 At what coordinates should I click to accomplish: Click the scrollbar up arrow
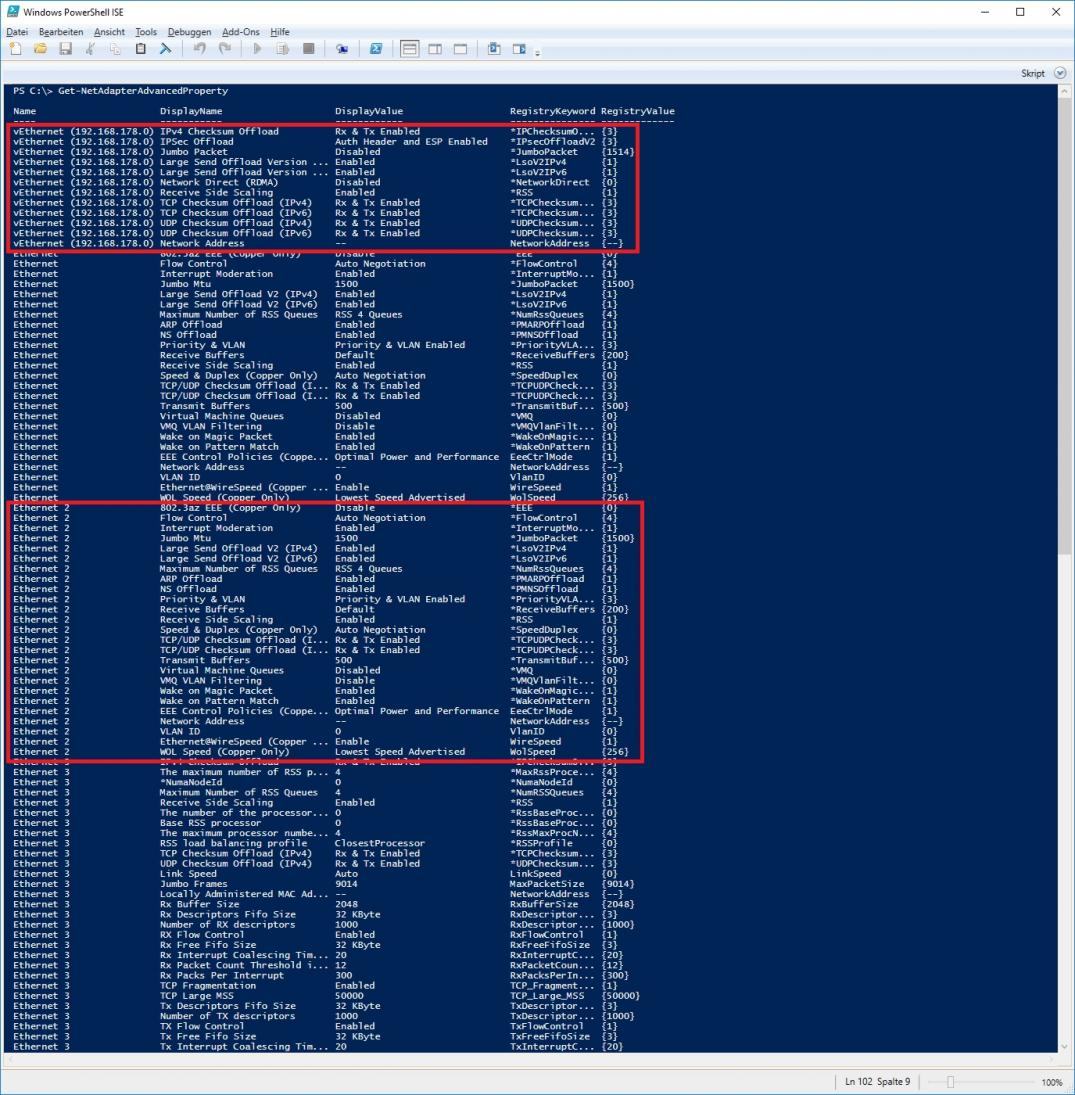pyautogui.click(x=1064, y=91)
